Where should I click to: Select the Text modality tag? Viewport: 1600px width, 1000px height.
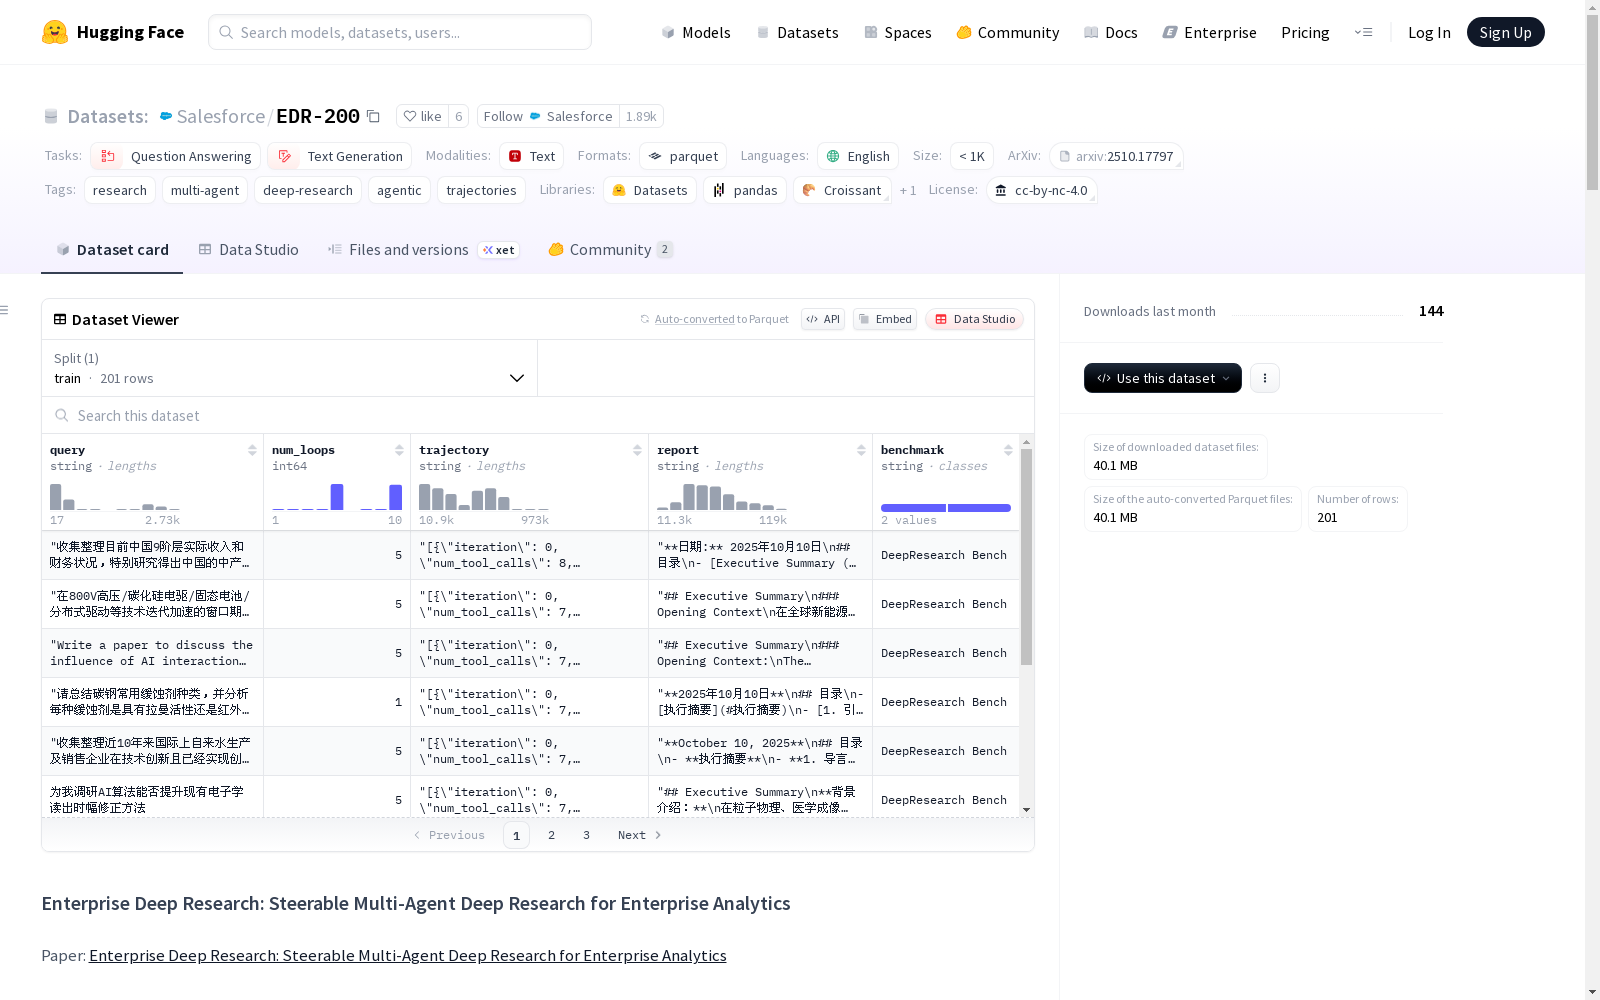(x=532, y=156)
